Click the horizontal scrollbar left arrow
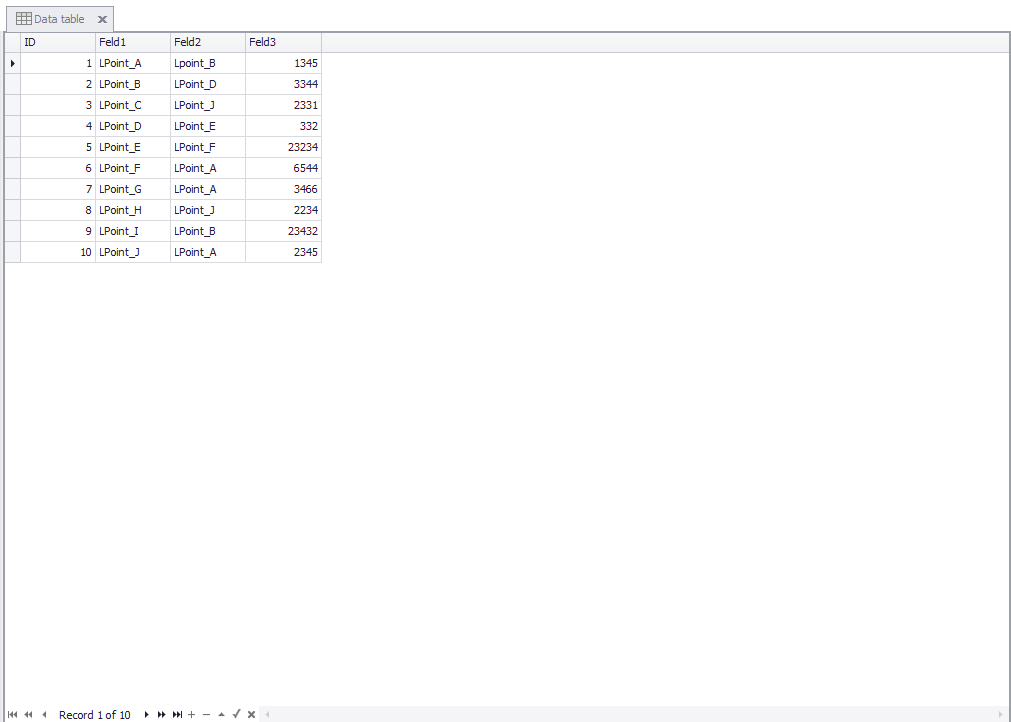The image size is (1011, 722). 268,715
